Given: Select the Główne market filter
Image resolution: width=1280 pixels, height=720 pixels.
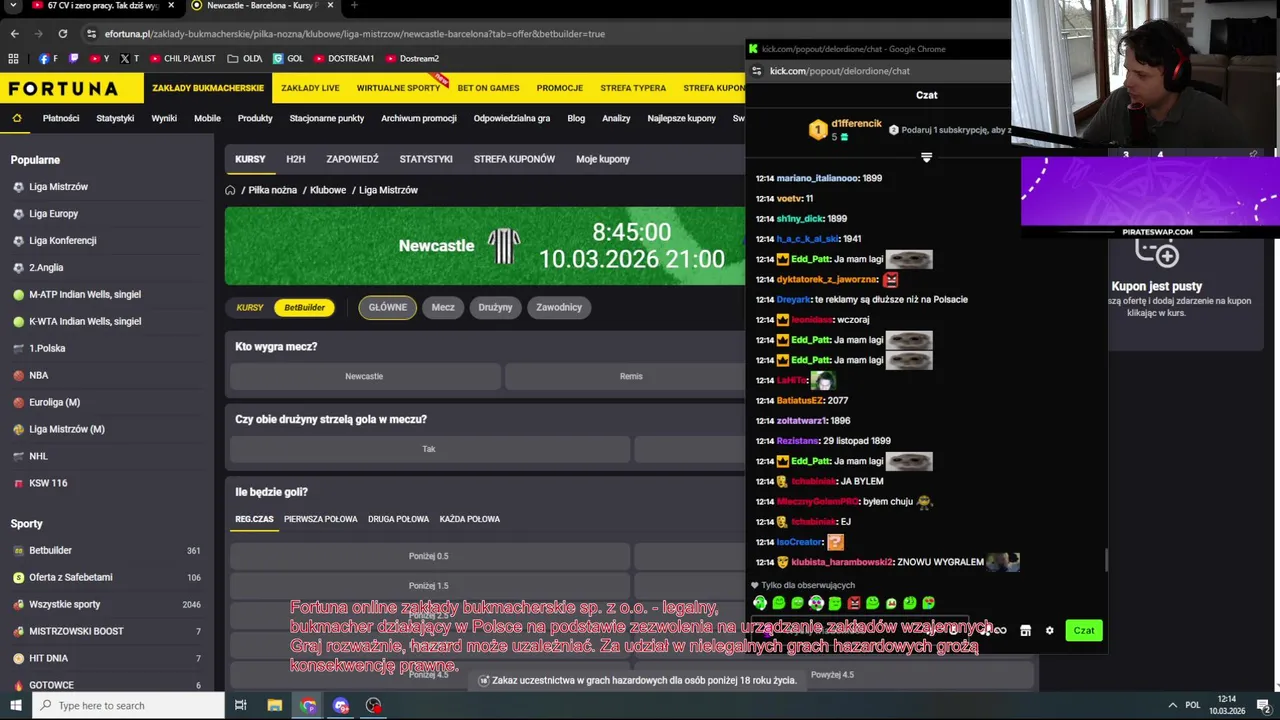Looking at the screenshot, I should coord(387,307).
